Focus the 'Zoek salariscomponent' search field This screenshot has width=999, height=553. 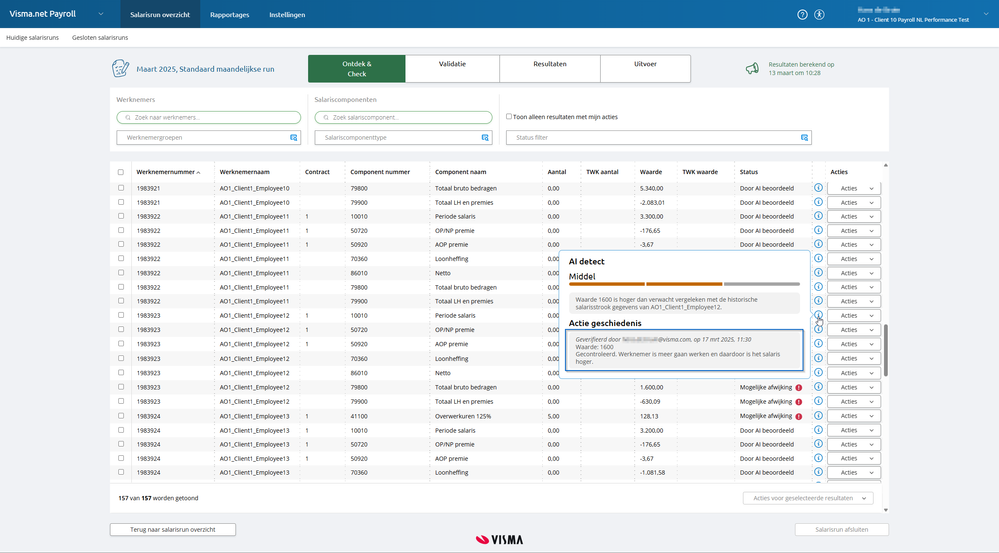(403, 117)
